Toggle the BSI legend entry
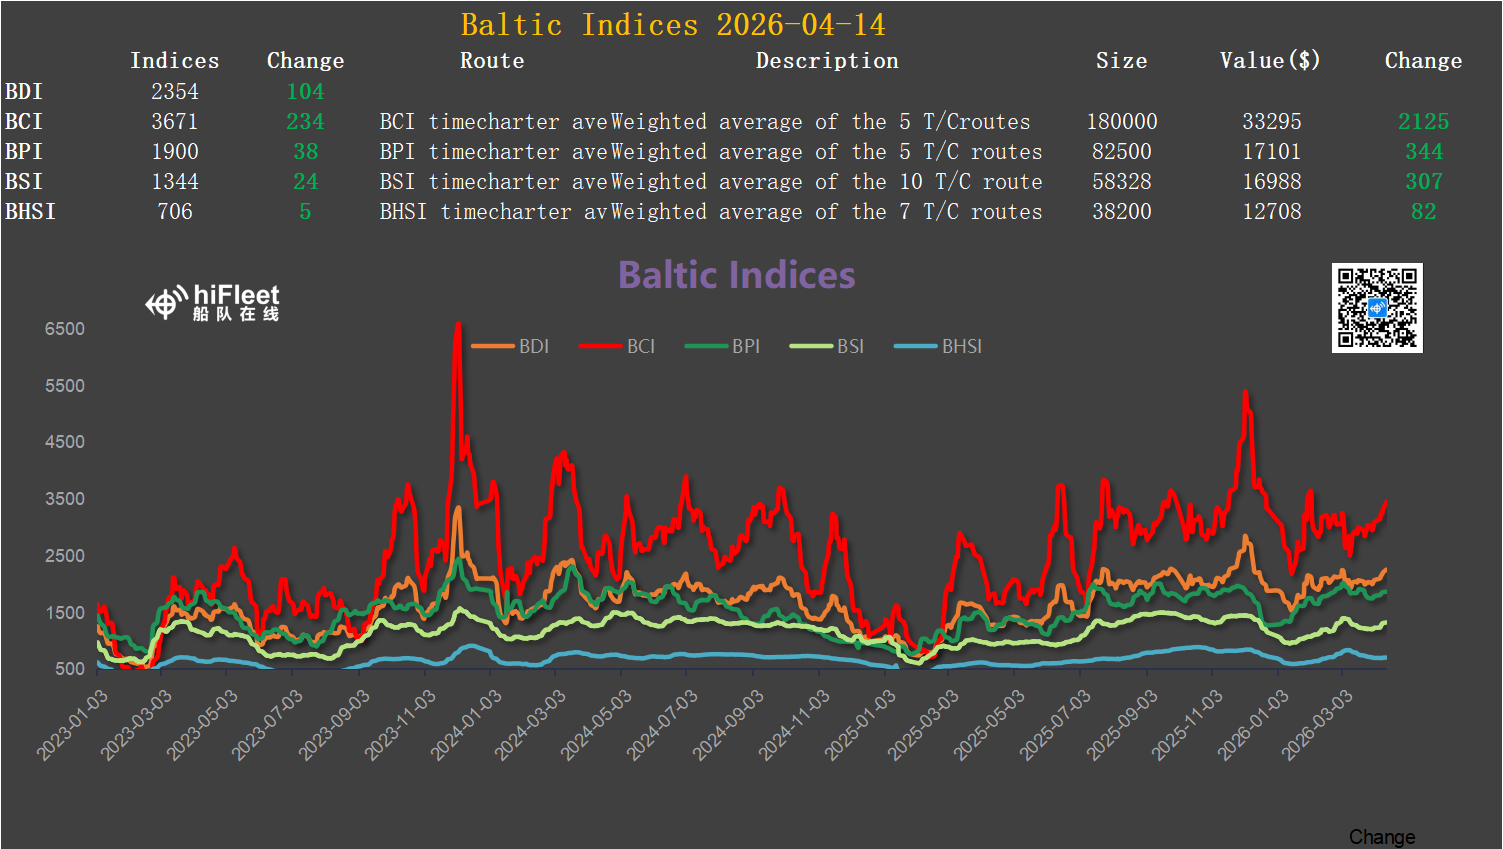 pyautogui.click(x=828, y=346)
